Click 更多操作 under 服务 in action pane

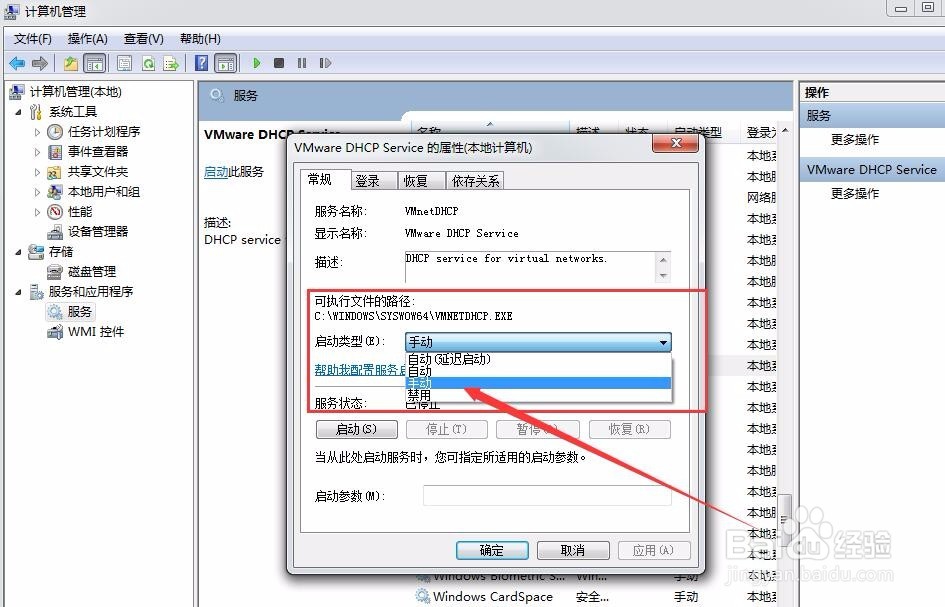pyautogui.click(x=855, y=140)
